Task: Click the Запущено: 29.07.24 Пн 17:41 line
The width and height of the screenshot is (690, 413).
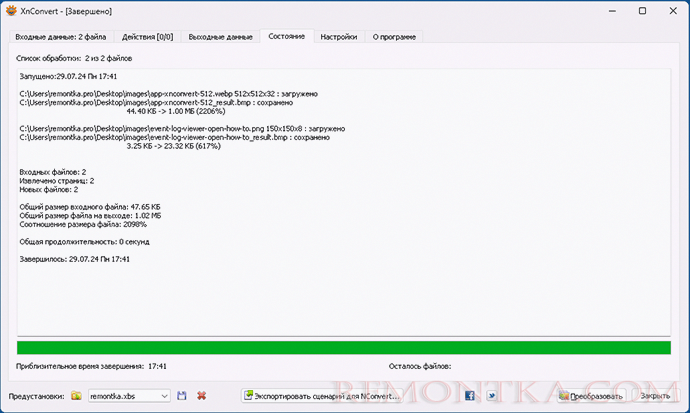Action: pos(68,77)
